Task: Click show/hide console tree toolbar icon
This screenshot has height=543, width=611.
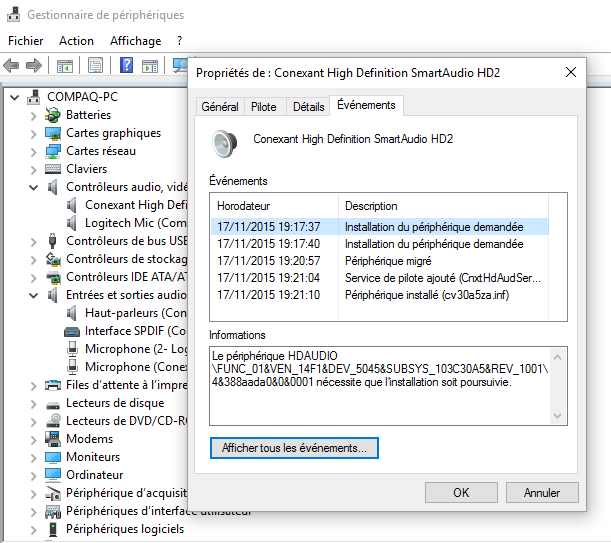Action: coord(64,66)
